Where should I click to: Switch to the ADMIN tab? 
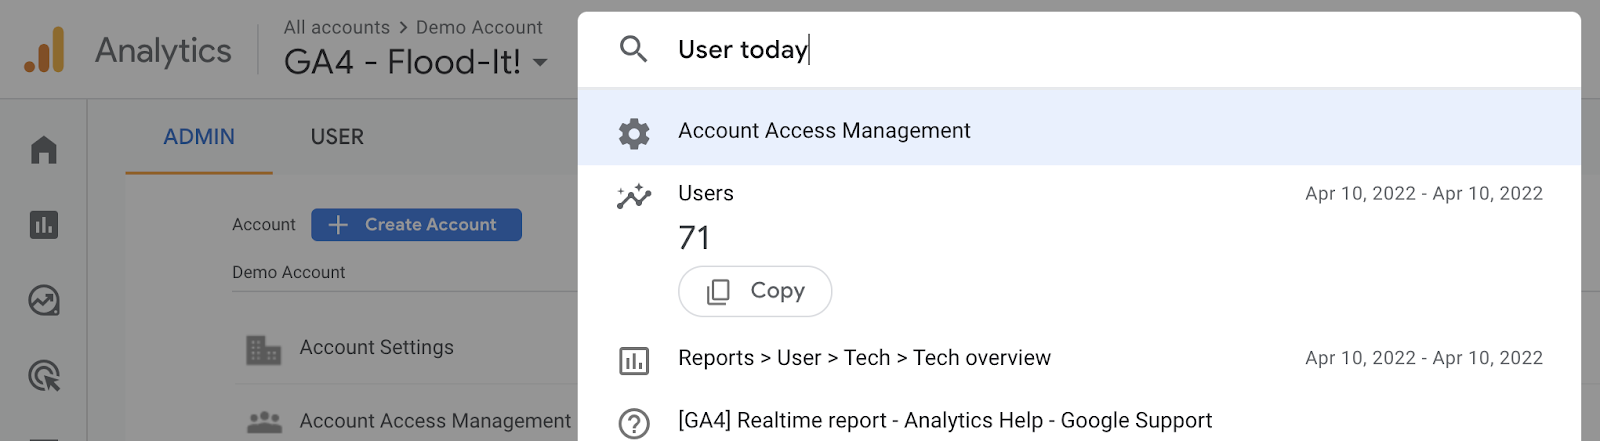[199, 137]
